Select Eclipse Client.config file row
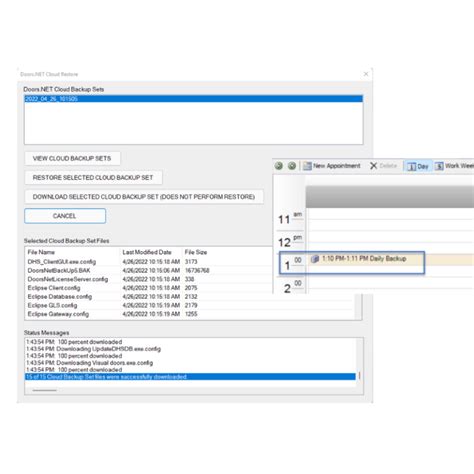Image resolution: width=474 pixels, height=474 pixels. coord(149,288)
